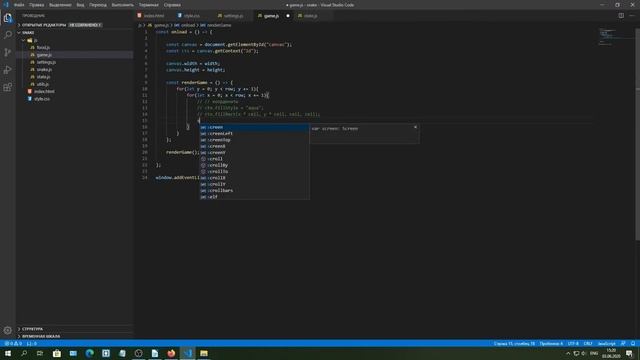Choose 'scroll' from the suggestion list
640x360 pixels.
(254, 159)
